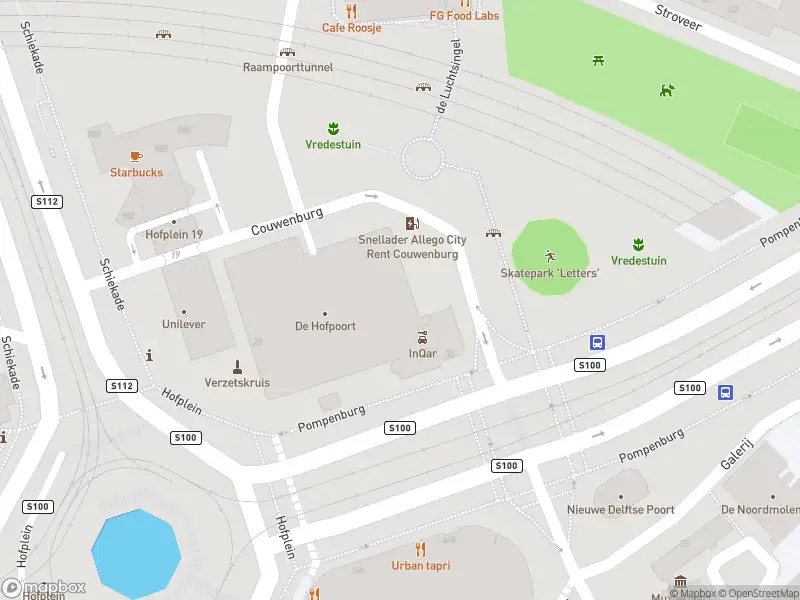Click the Unilever building marker
800x600 pixels.
point(184,312)
